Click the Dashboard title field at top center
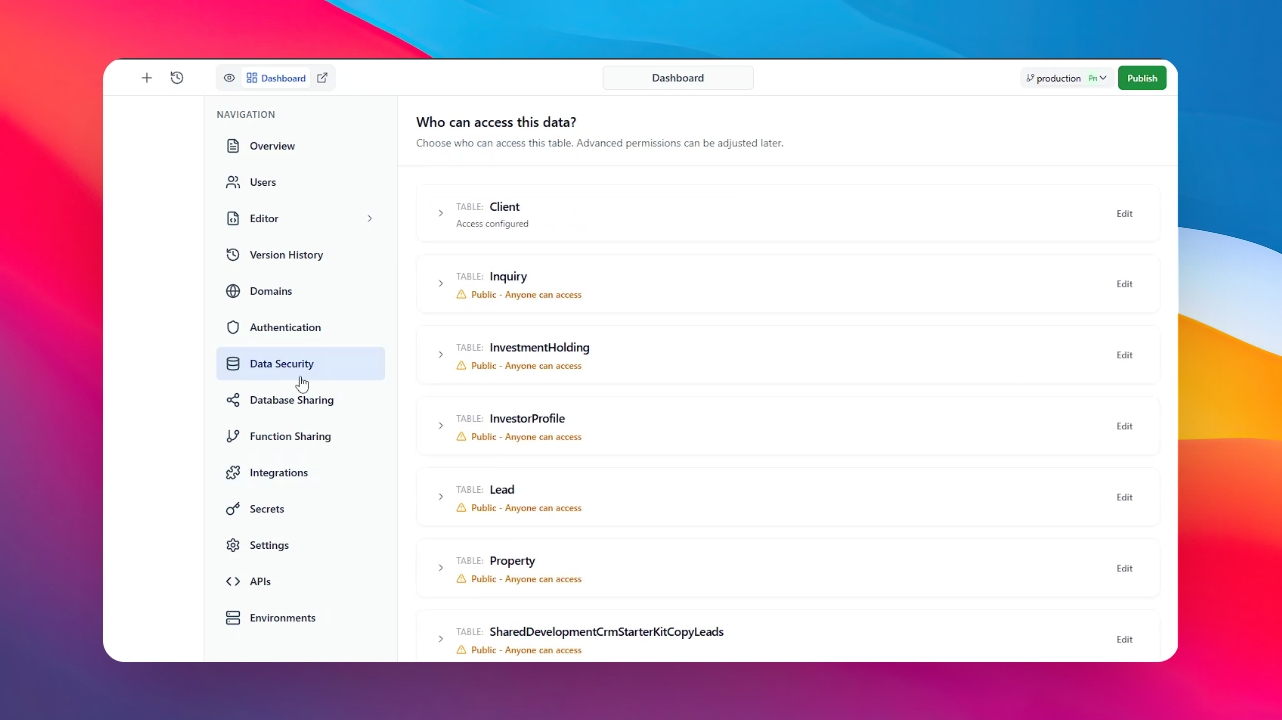Viewport: 1282px width, 720px height. [678, 78]
